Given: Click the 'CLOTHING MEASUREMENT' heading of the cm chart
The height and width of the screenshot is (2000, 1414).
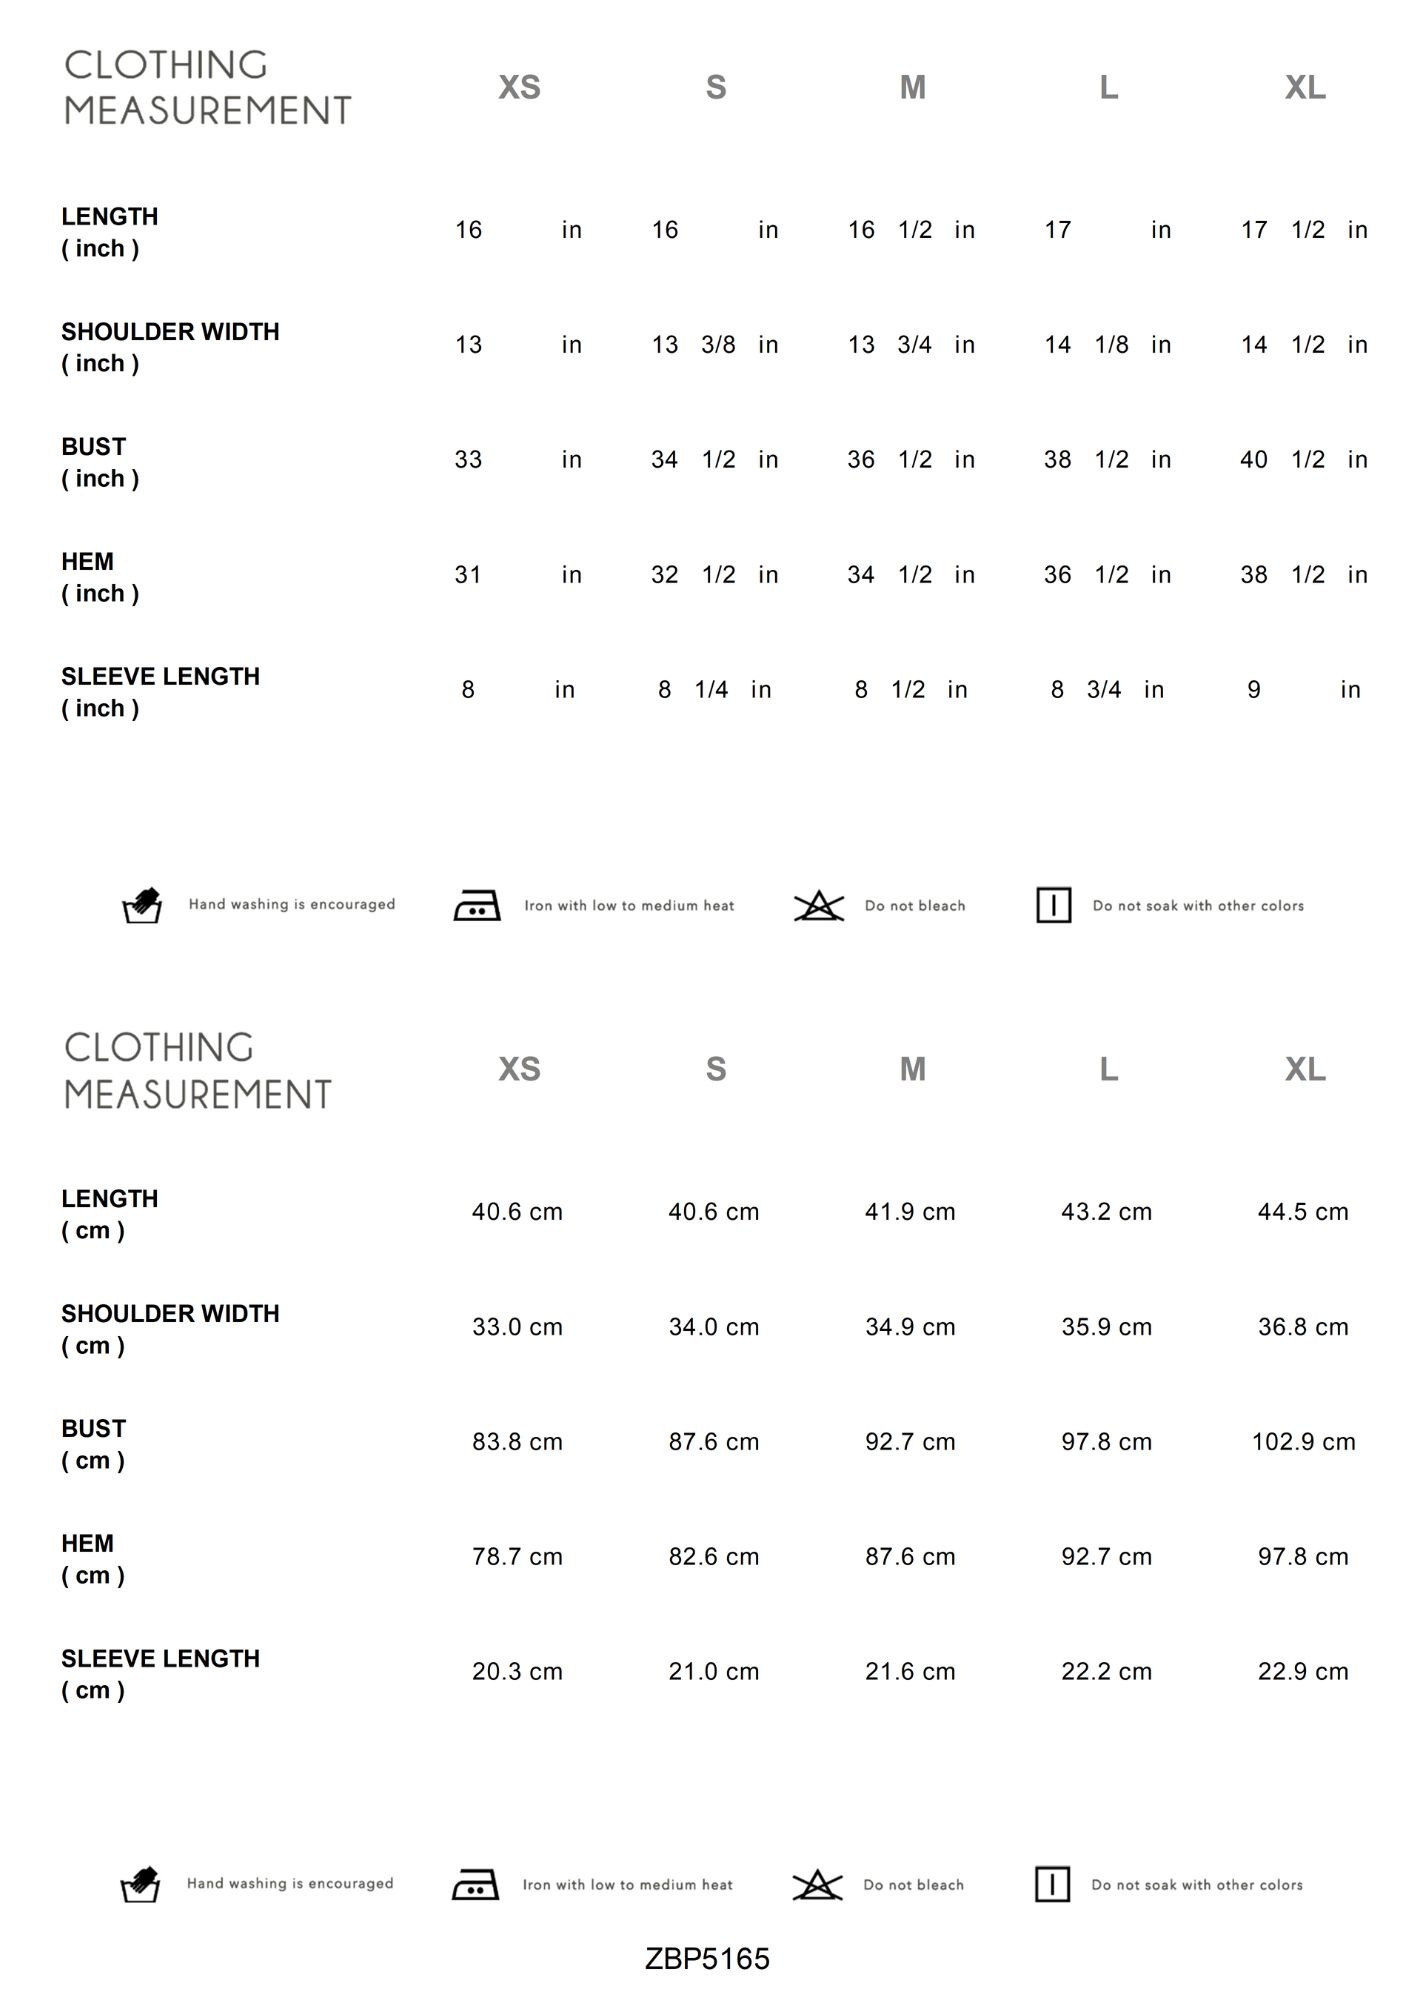Looking at the screenshot, I should click(x=198, y=1071).
